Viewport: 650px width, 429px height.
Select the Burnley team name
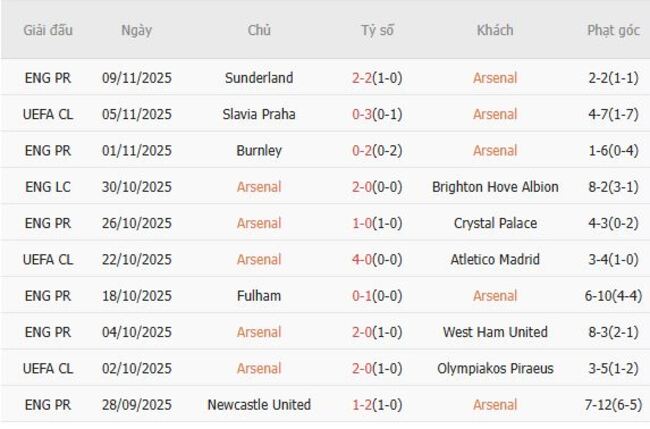click(x=259, y=151)
